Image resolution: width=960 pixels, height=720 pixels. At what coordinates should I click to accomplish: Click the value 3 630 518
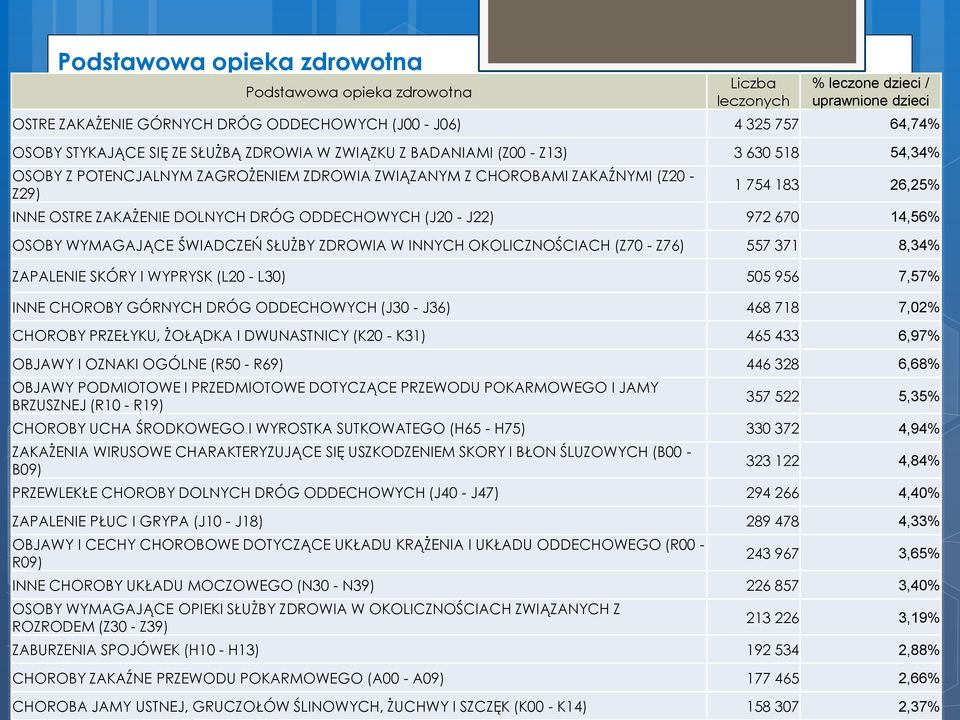coord(766,152)
